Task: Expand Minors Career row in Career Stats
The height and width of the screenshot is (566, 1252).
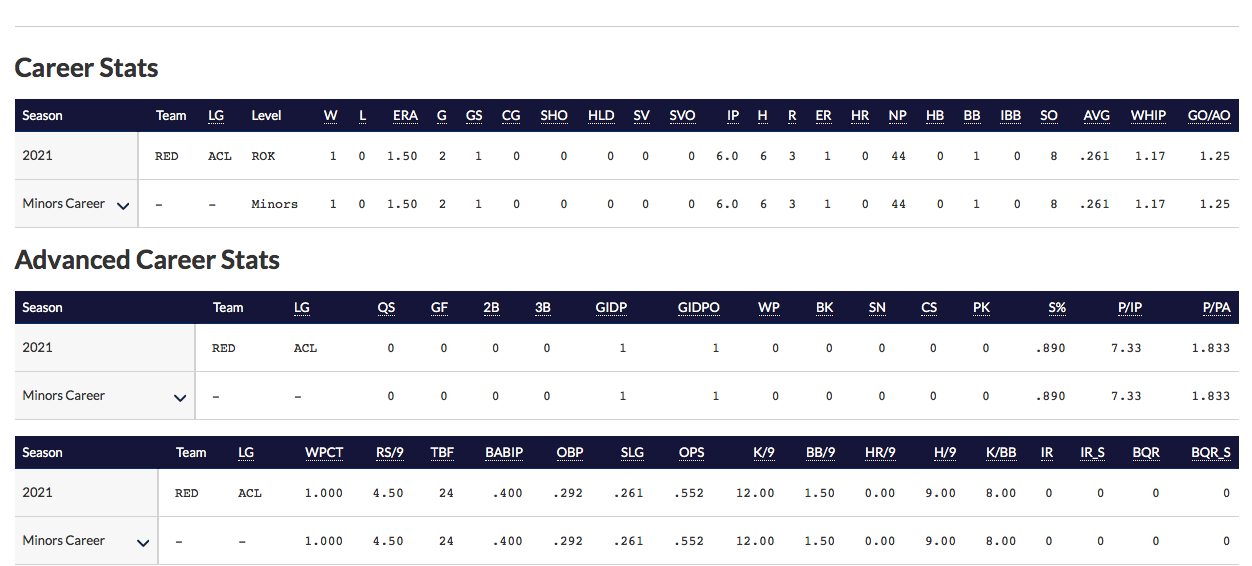Action: pyautogui.click(x=123, y=206)
